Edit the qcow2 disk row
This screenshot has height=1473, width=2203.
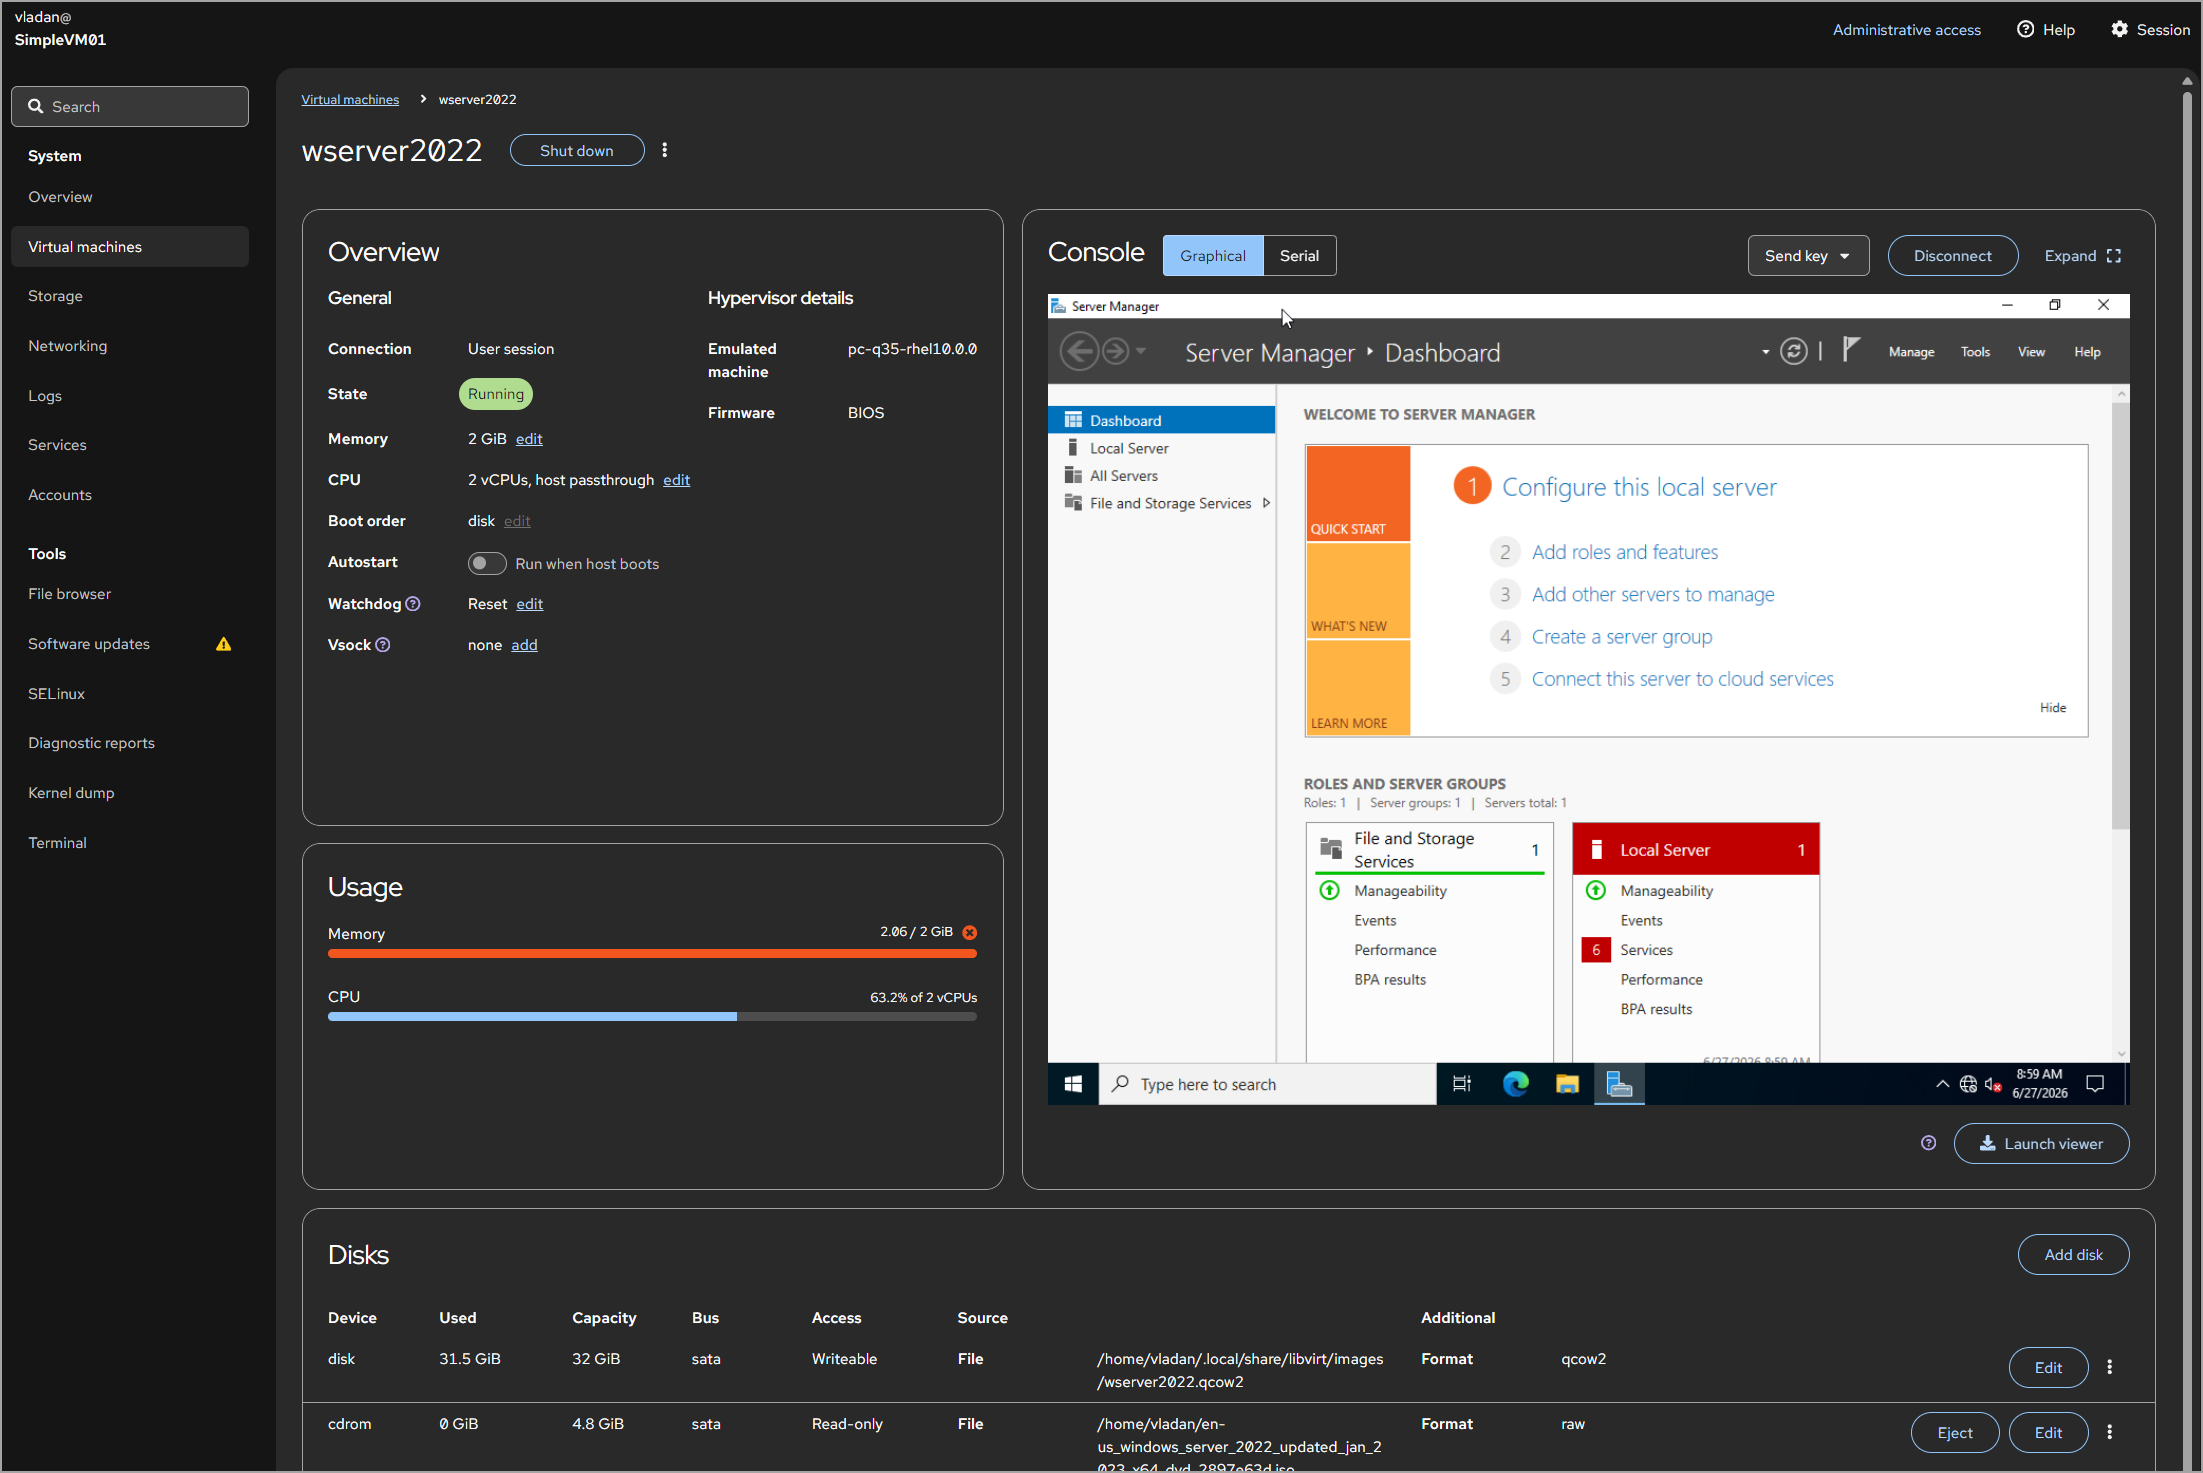2048,1367
